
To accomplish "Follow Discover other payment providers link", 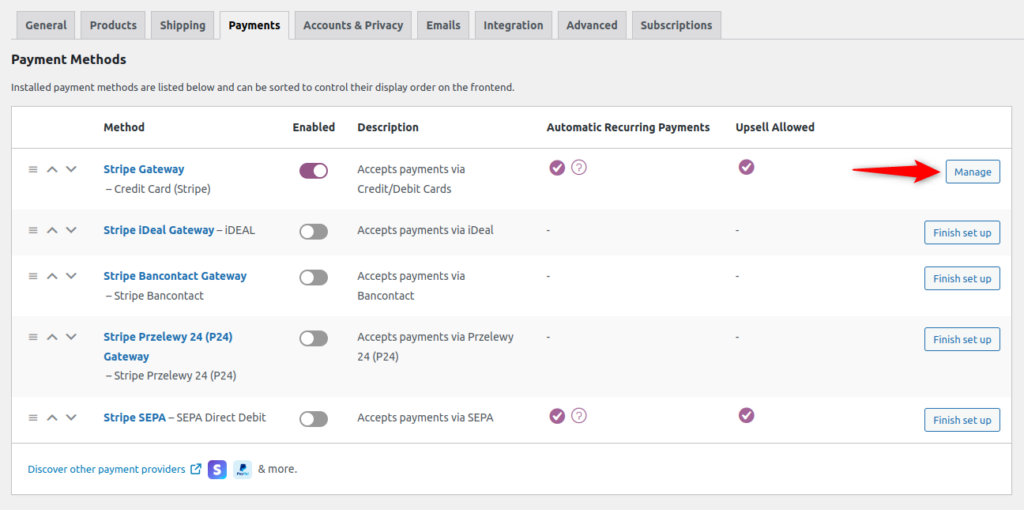I will pyautogui.click(x=114, y=469).
